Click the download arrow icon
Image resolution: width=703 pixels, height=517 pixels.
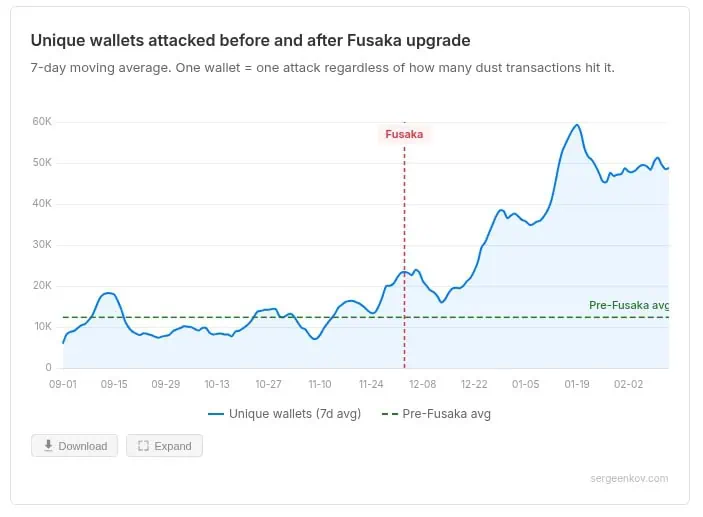coord(47,446)
